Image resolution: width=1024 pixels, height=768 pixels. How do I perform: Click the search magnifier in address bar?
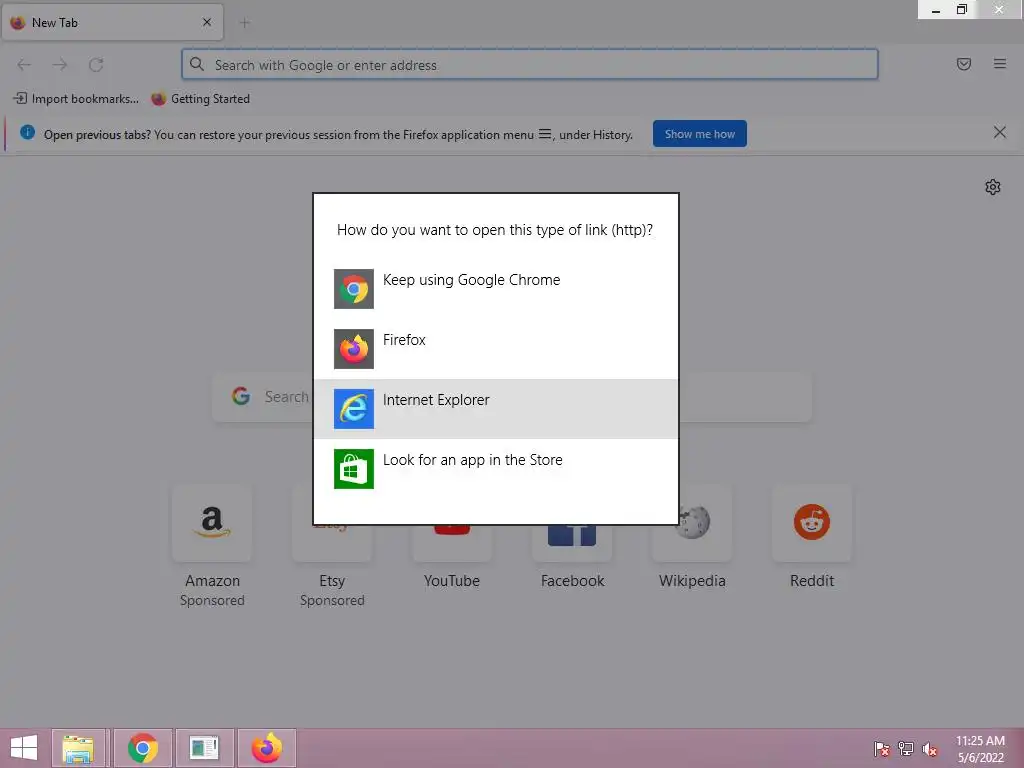click(x=197, y=64)
